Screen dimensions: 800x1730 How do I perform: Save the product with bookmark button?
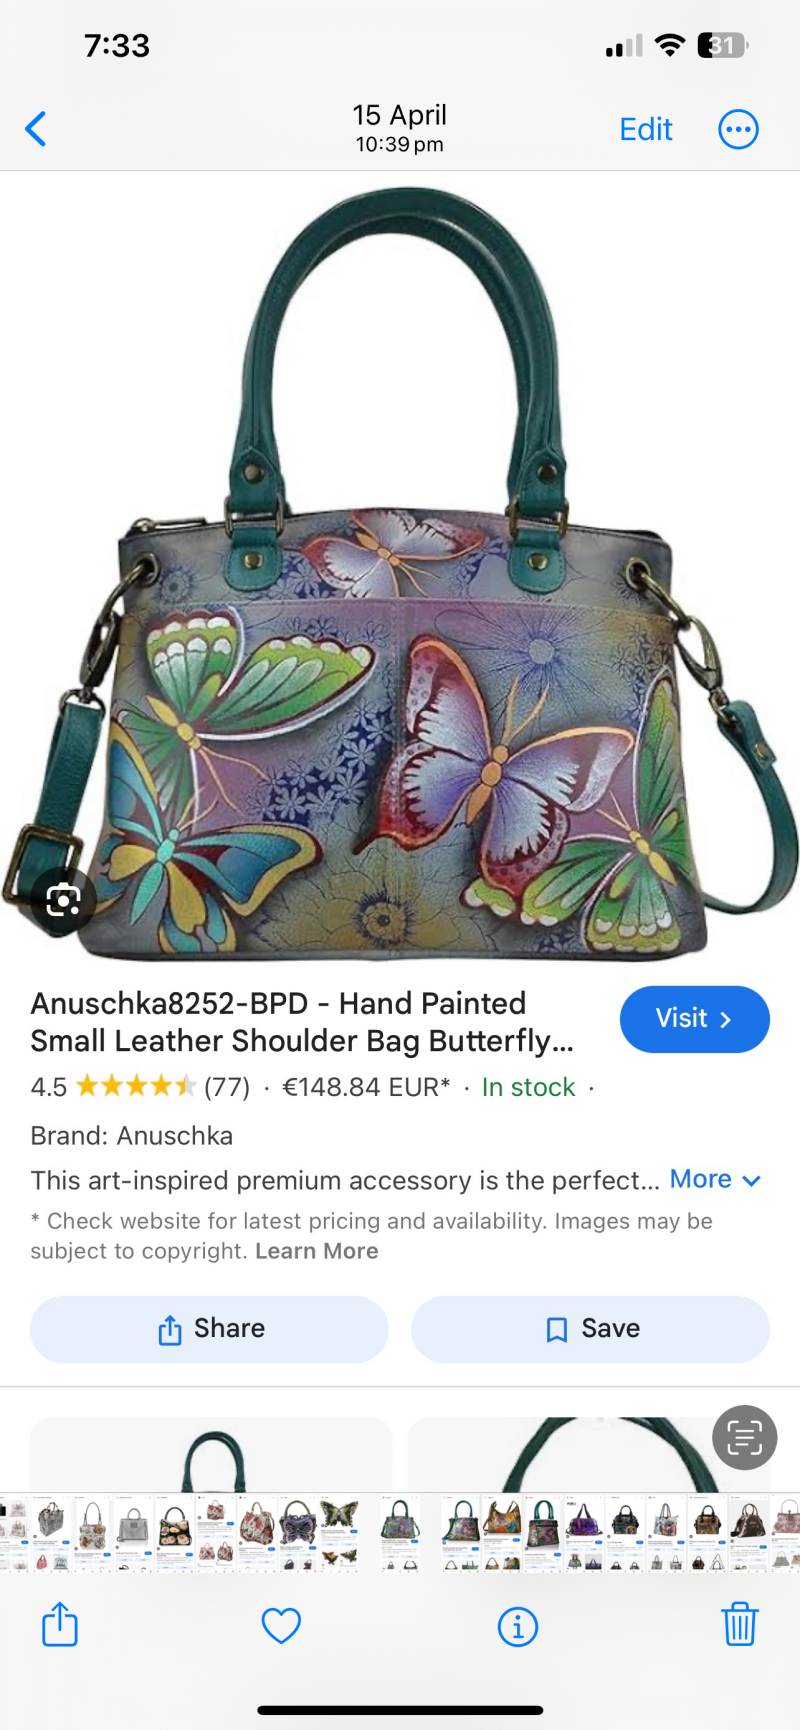[591, 1329]
